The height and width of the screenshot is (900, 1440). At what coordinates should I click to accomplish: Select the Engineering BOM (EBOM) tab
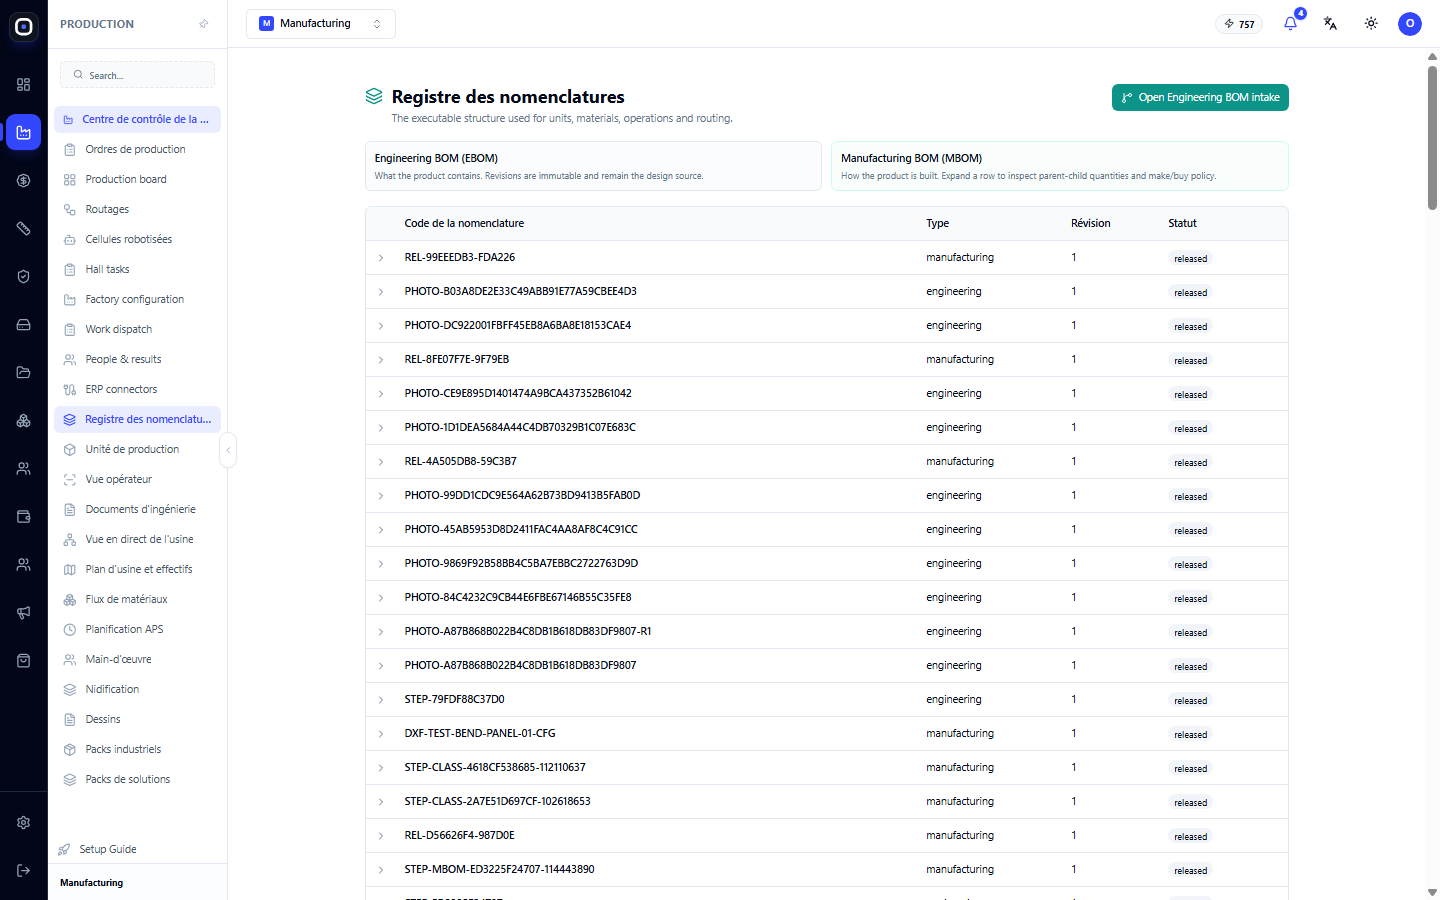click(x=593, y=166)
